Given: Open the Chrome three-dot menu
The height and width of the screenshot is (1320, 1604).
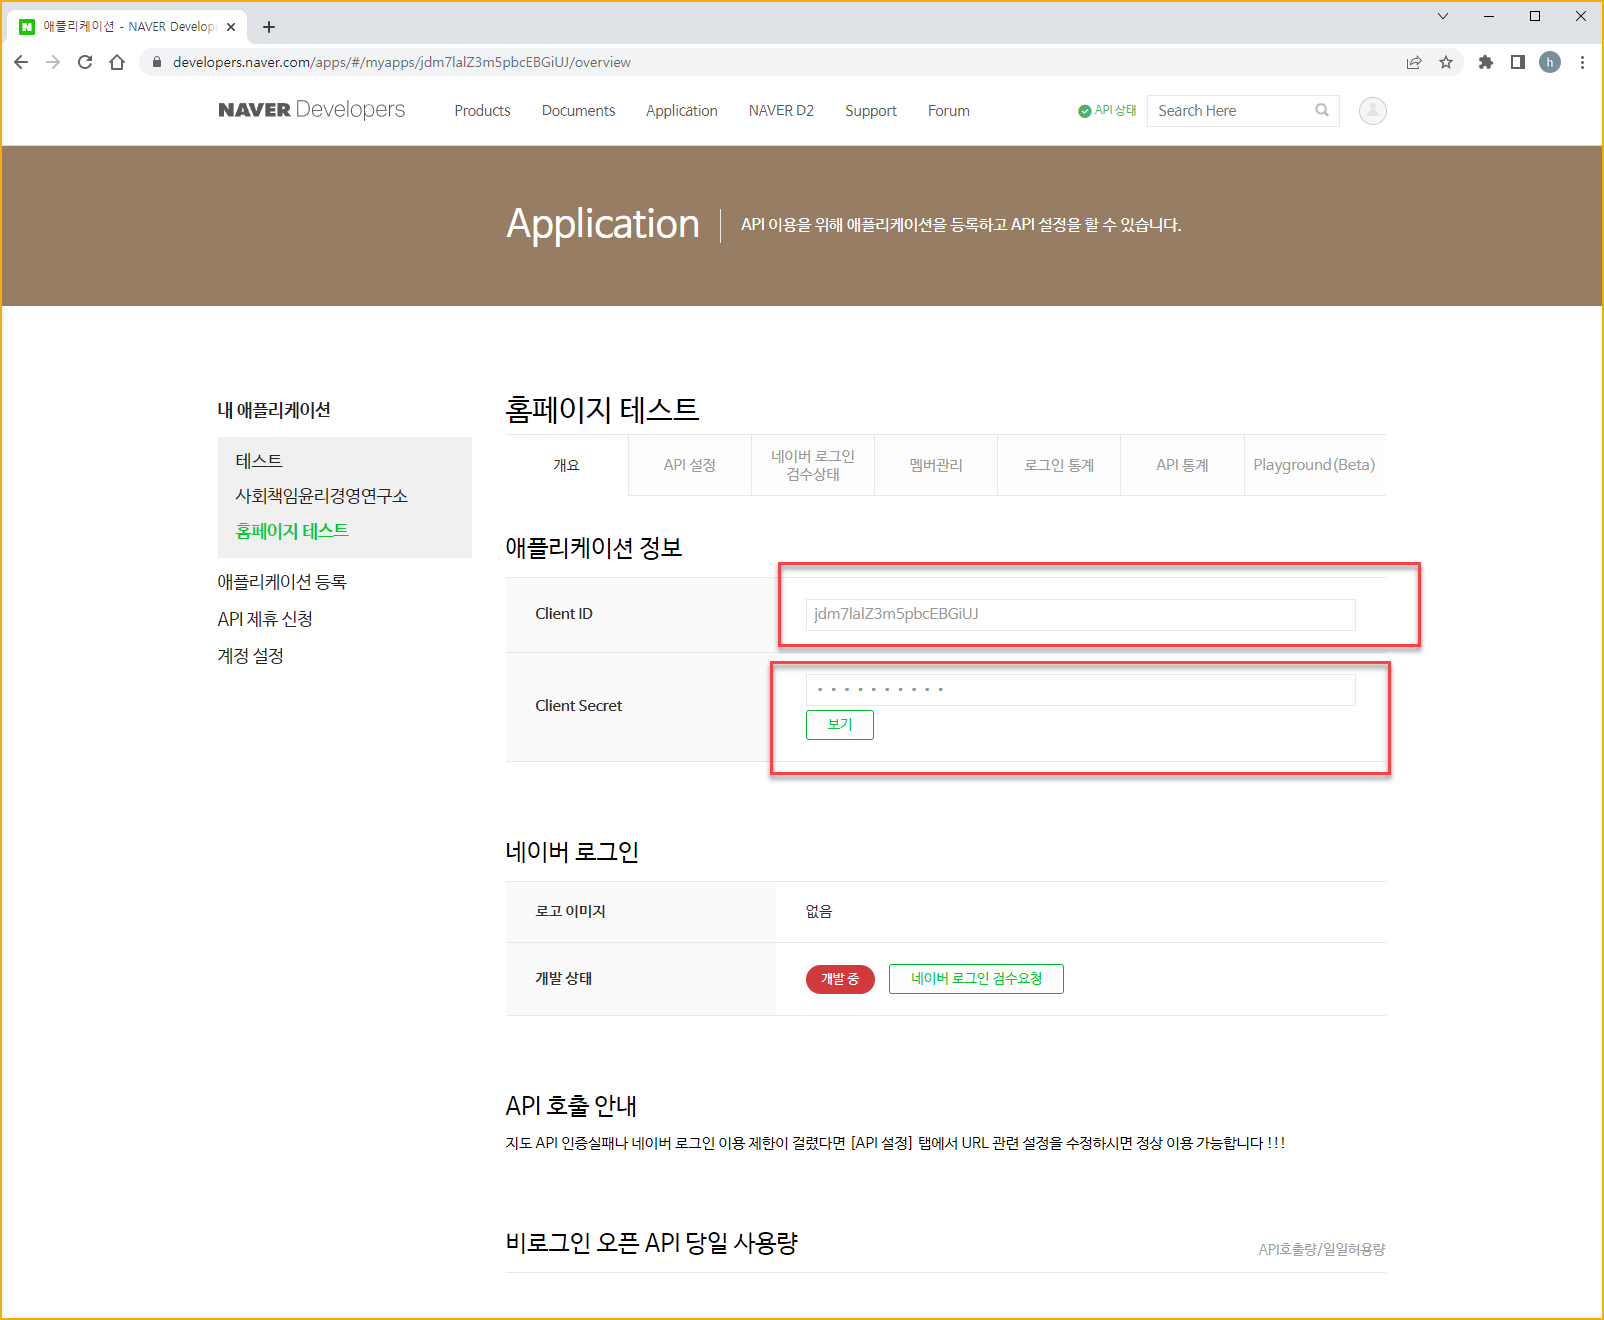Looking at the screenshot, I should pos(1582,62).
